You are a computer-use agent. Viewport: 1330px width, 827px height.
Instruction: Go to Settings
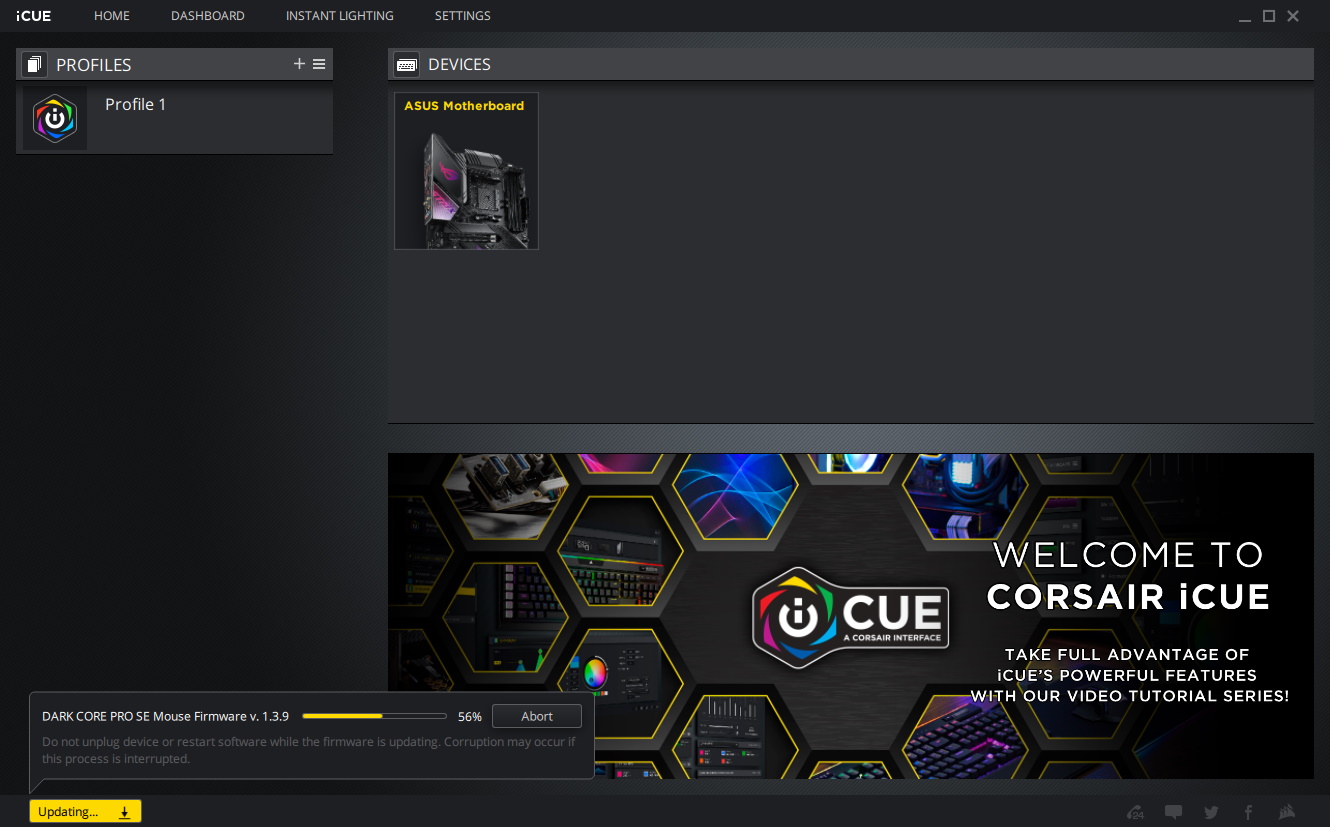click(462, 16)
